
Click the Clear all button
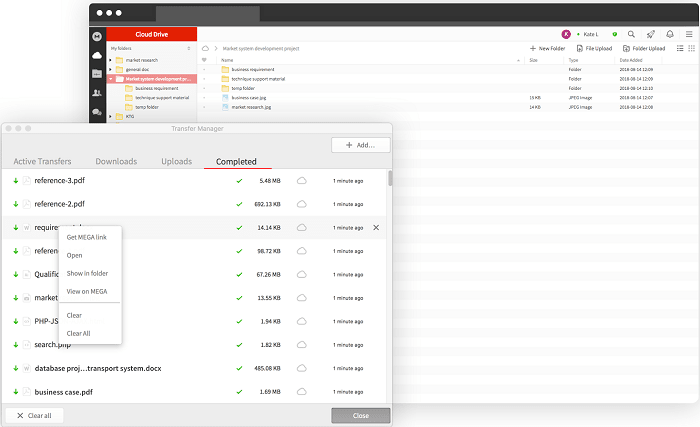point(34,415)
